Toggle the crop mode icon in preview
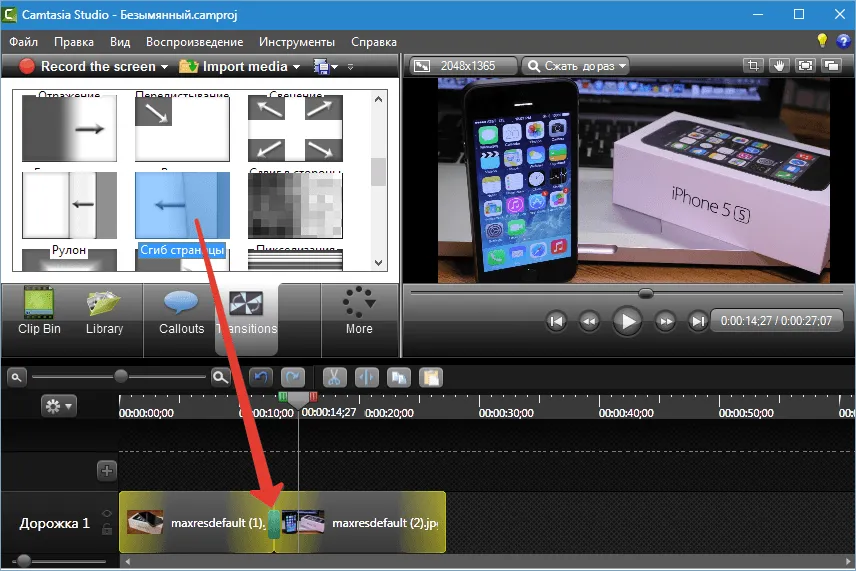This screenshot has width=856, height=571. 753,66
